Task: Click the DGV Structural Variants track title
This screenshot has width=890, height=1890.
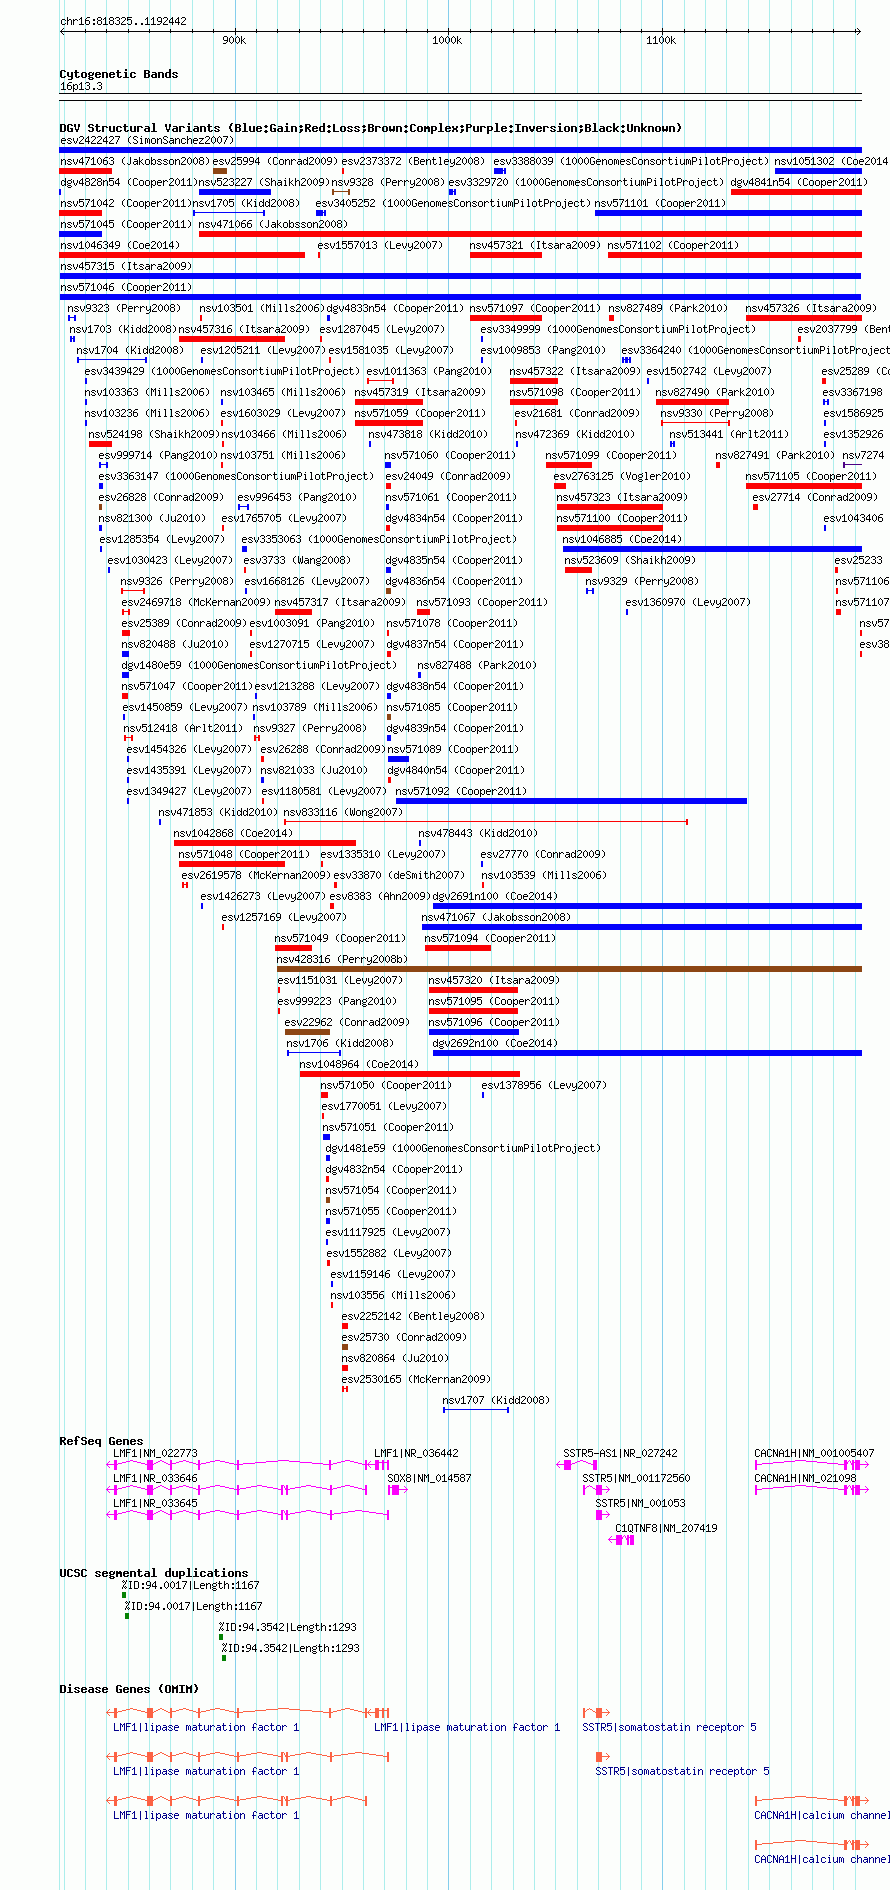Action: (371, 128)
